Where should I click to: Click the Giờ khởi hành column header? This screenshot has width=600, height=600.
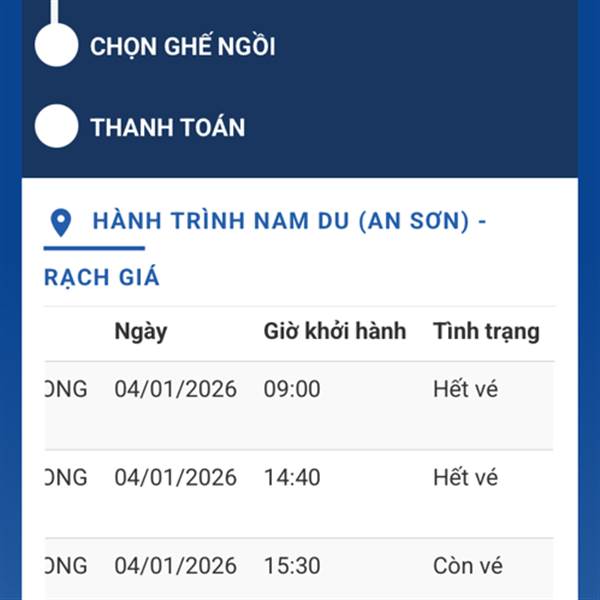coord(334,332)
